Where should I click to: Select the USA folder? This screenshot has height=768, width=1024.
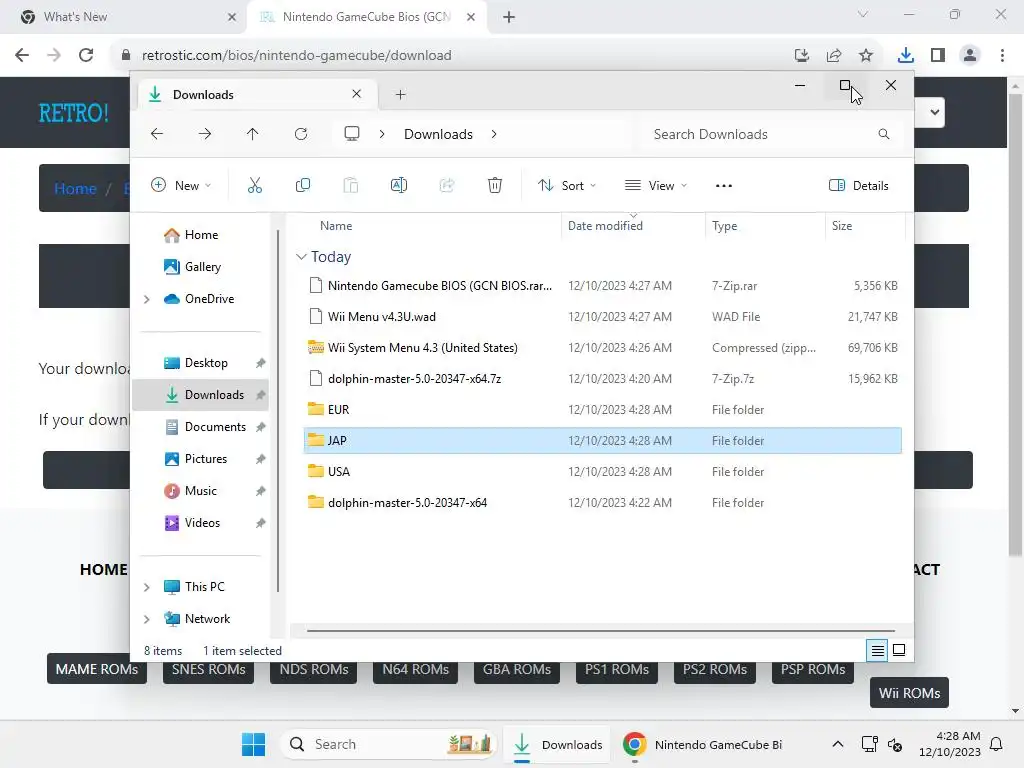[602, 472]
